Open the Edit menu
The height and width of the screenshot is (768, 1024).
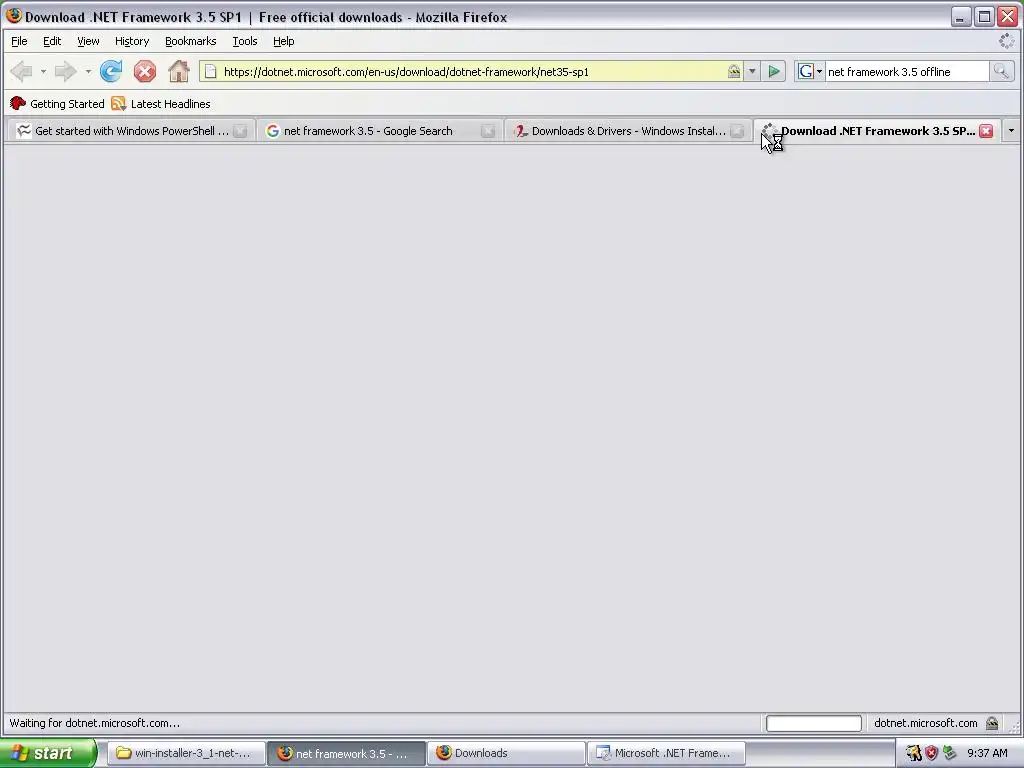tap(52, 41)
